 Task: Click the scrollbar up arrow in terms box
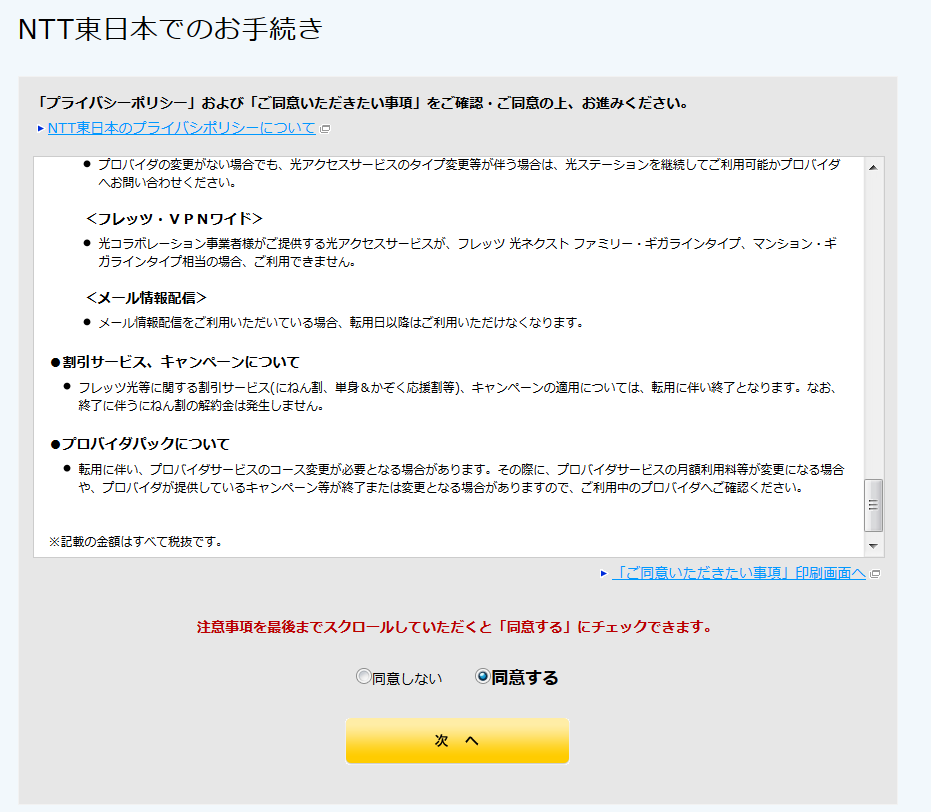pos(873,167)
